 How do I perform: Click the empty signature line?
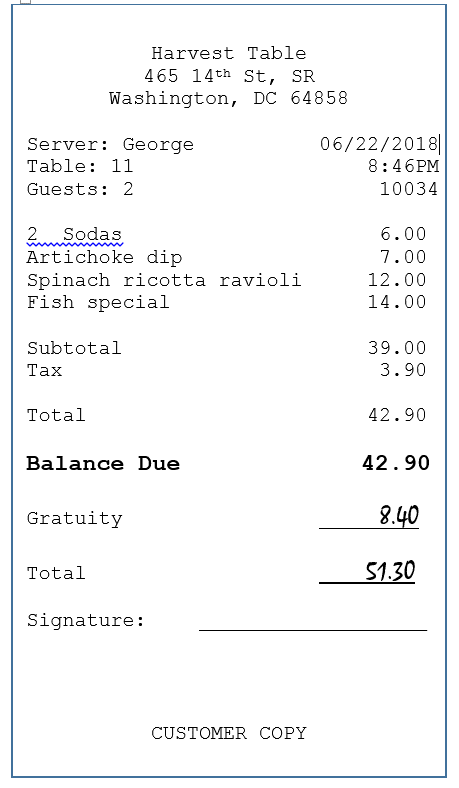click(x=313, y=628)
